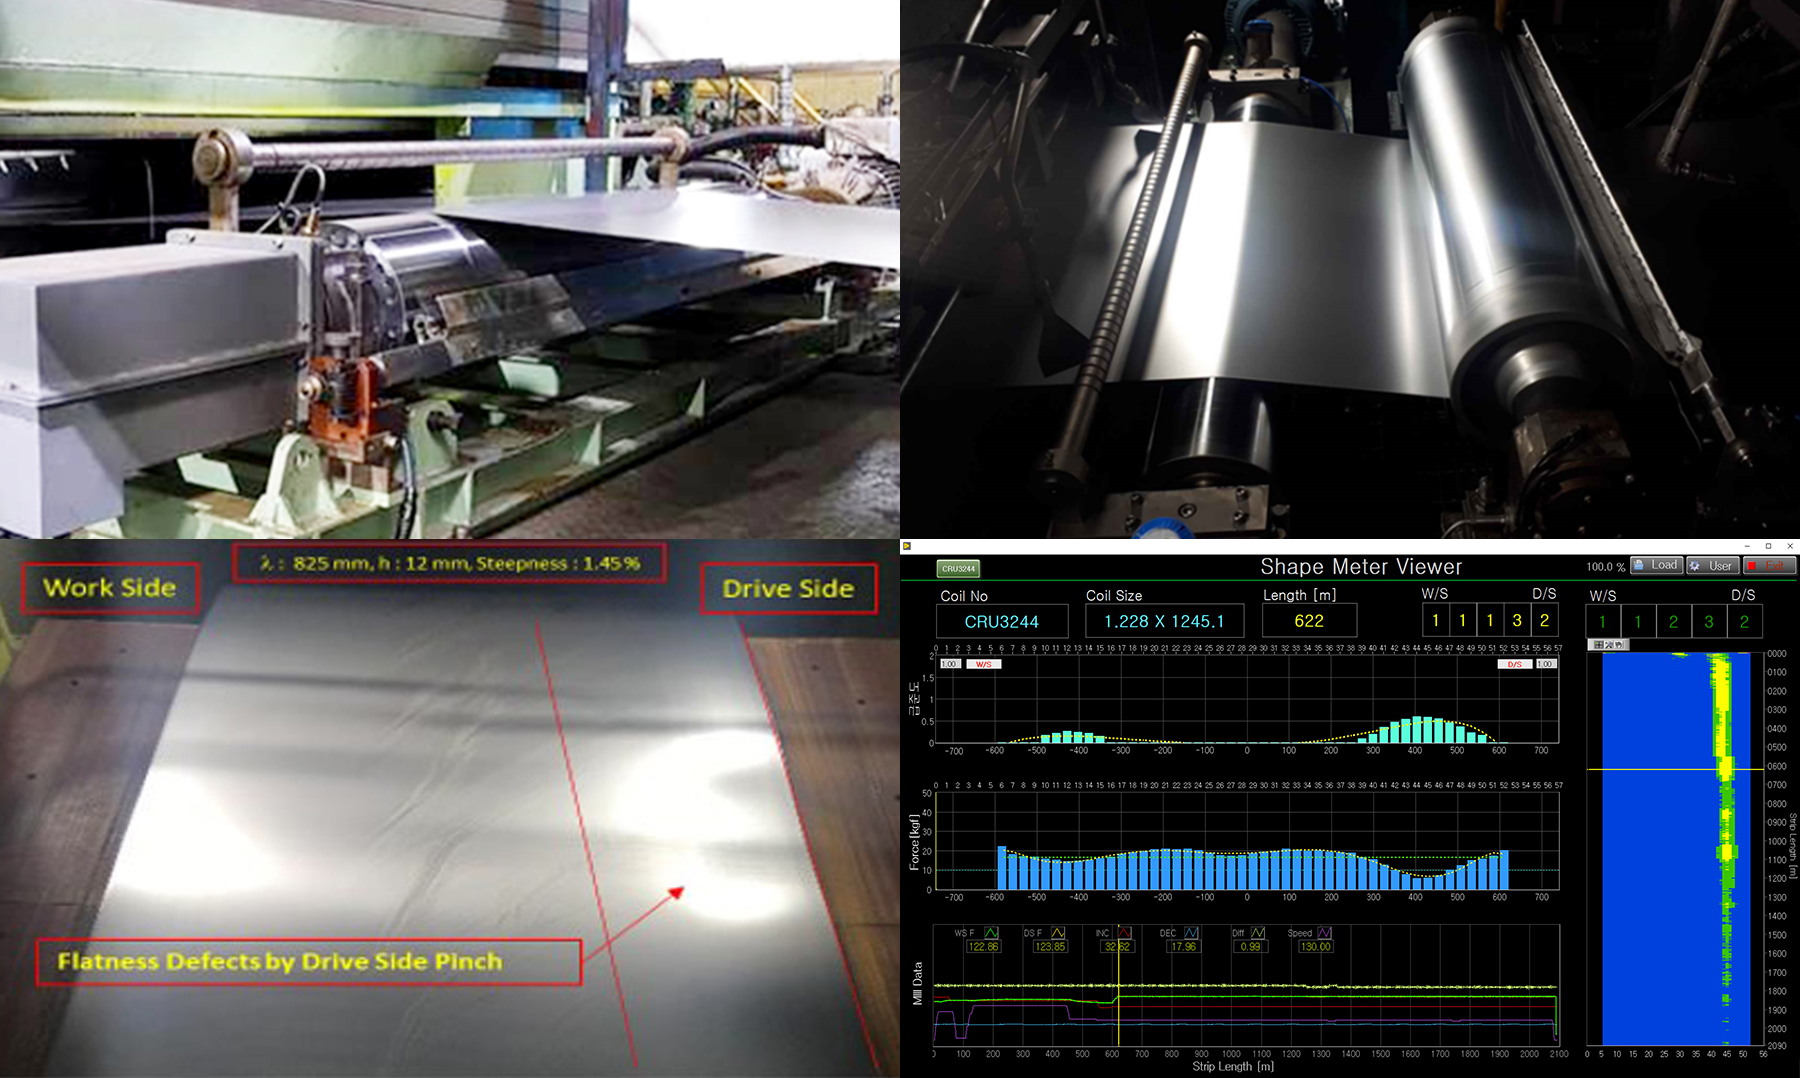
Task: Select the Coil Size field 1.228 X 1245.1
Action: [1164, 621]
